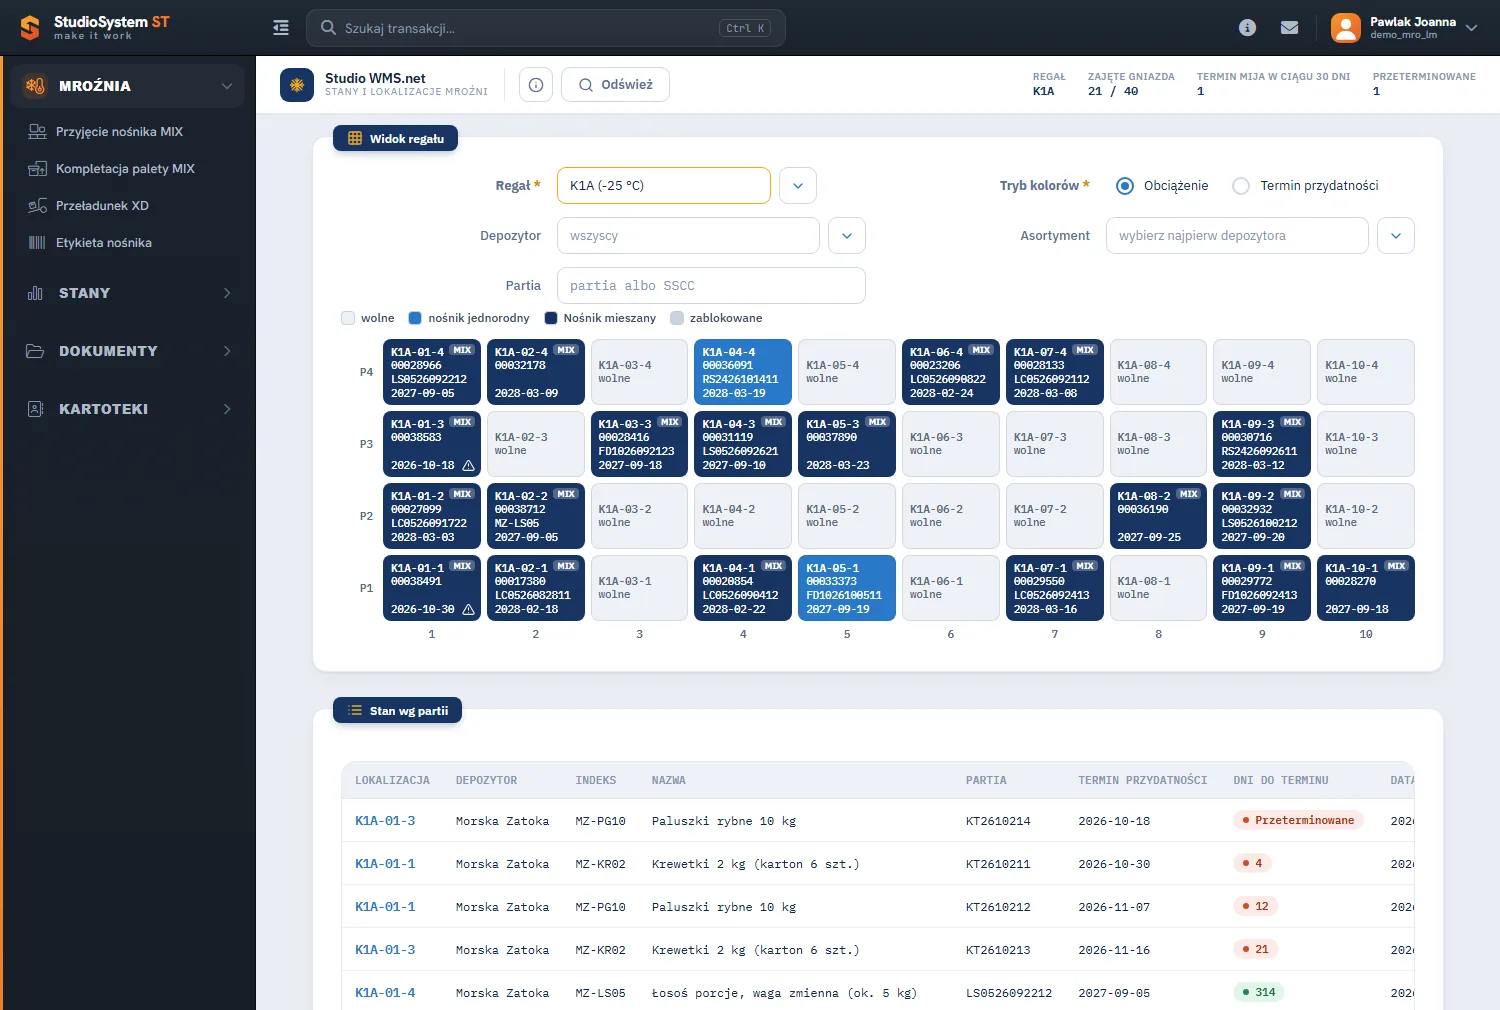Click the circled info icon beside Odśwież
The width and height of the screenshot is (1500, 1010).
536,85
